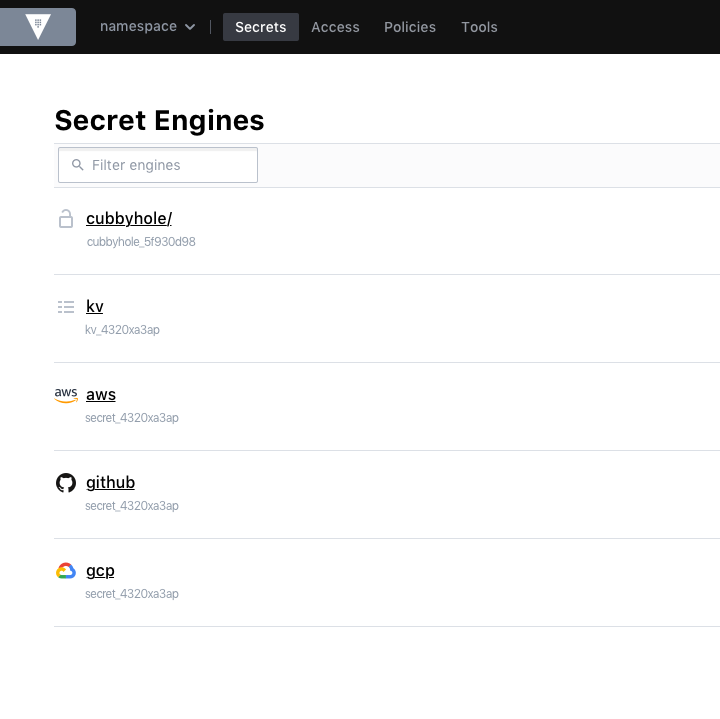Click the Google Cloud logo icon

(x=66, y=571)
